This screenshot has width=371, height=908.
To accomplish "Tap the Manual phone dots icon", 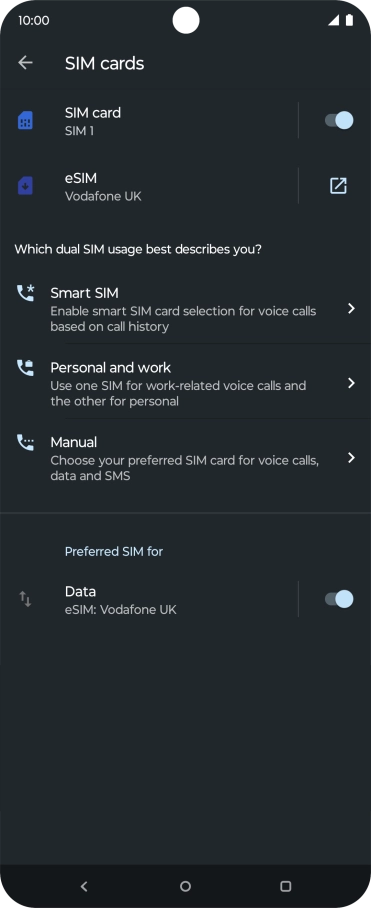I will pyautogui.click(x=25, y=442).
